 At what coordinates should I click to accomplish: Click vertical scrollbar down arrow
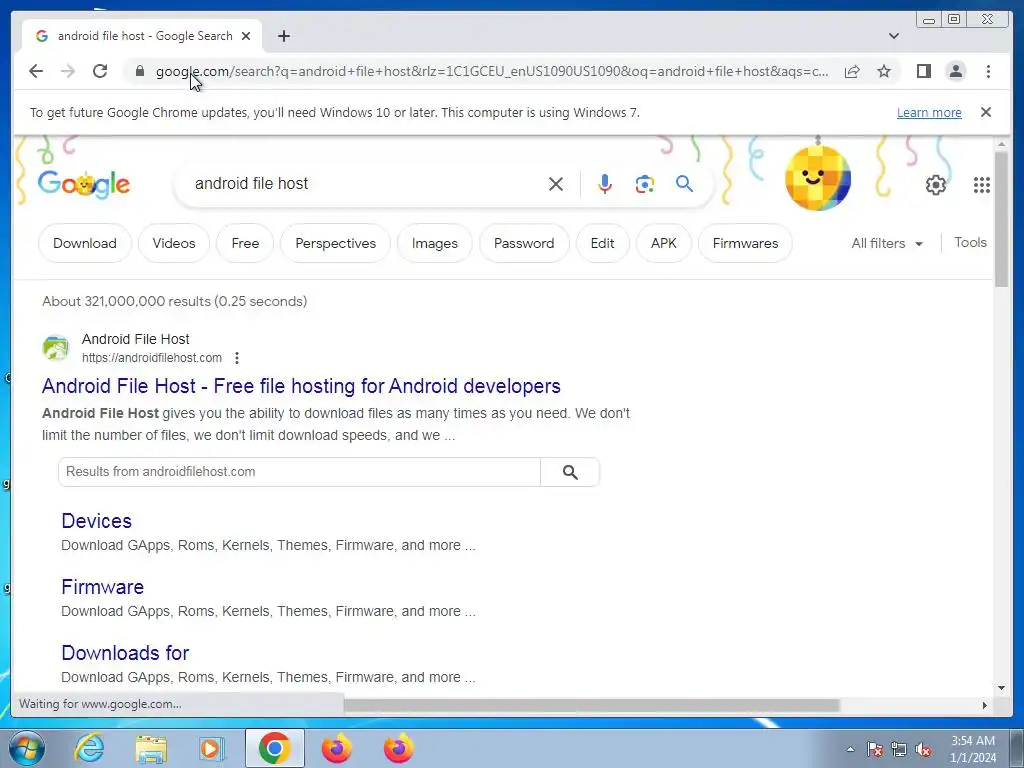tap(1002, 687)
